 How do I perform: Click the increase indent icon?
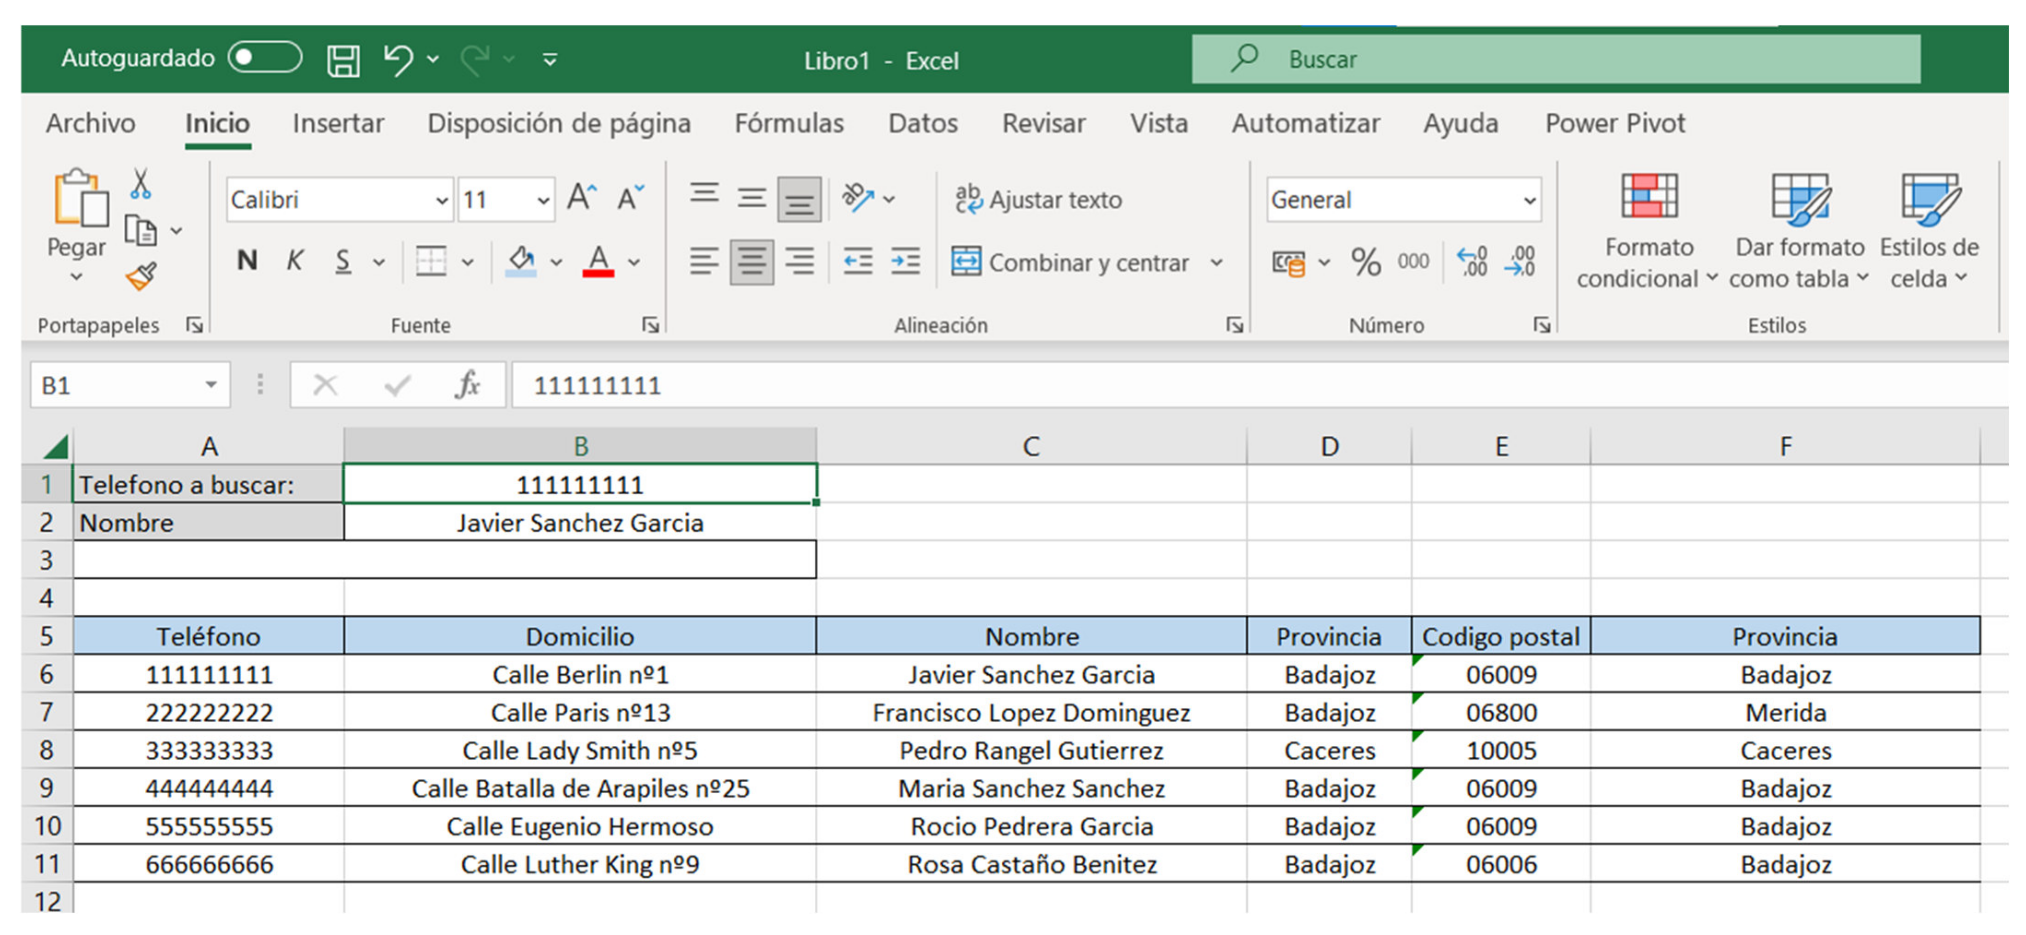906,262
